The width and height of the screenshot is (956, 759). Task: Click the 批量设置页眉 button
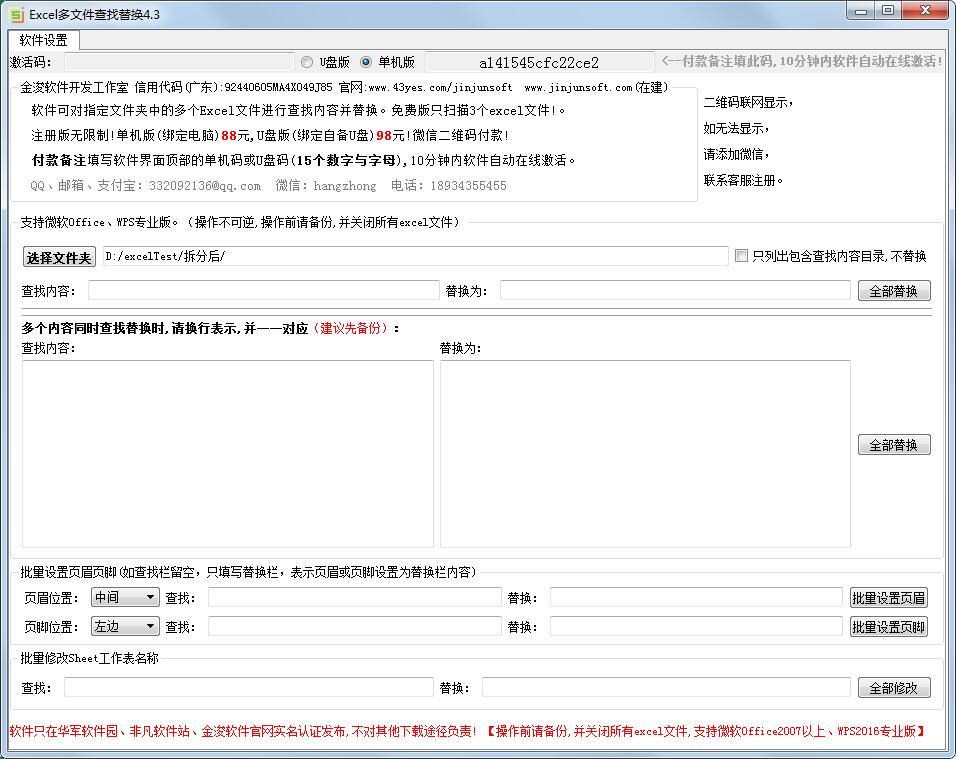[888, 598]
